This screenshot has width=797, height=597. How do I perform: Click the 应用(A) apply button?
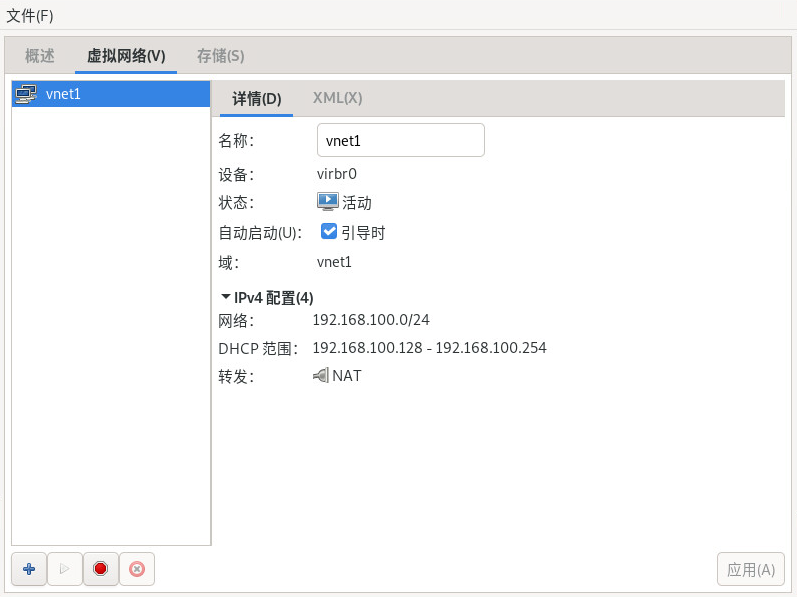[750, 569]
